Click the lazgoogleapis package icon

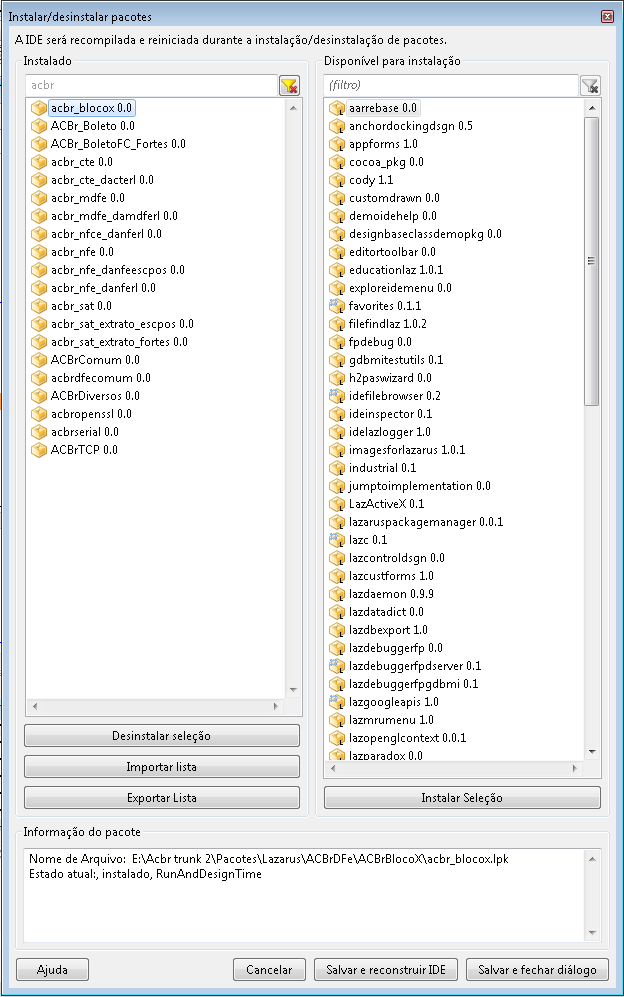(x=336, y=702)
